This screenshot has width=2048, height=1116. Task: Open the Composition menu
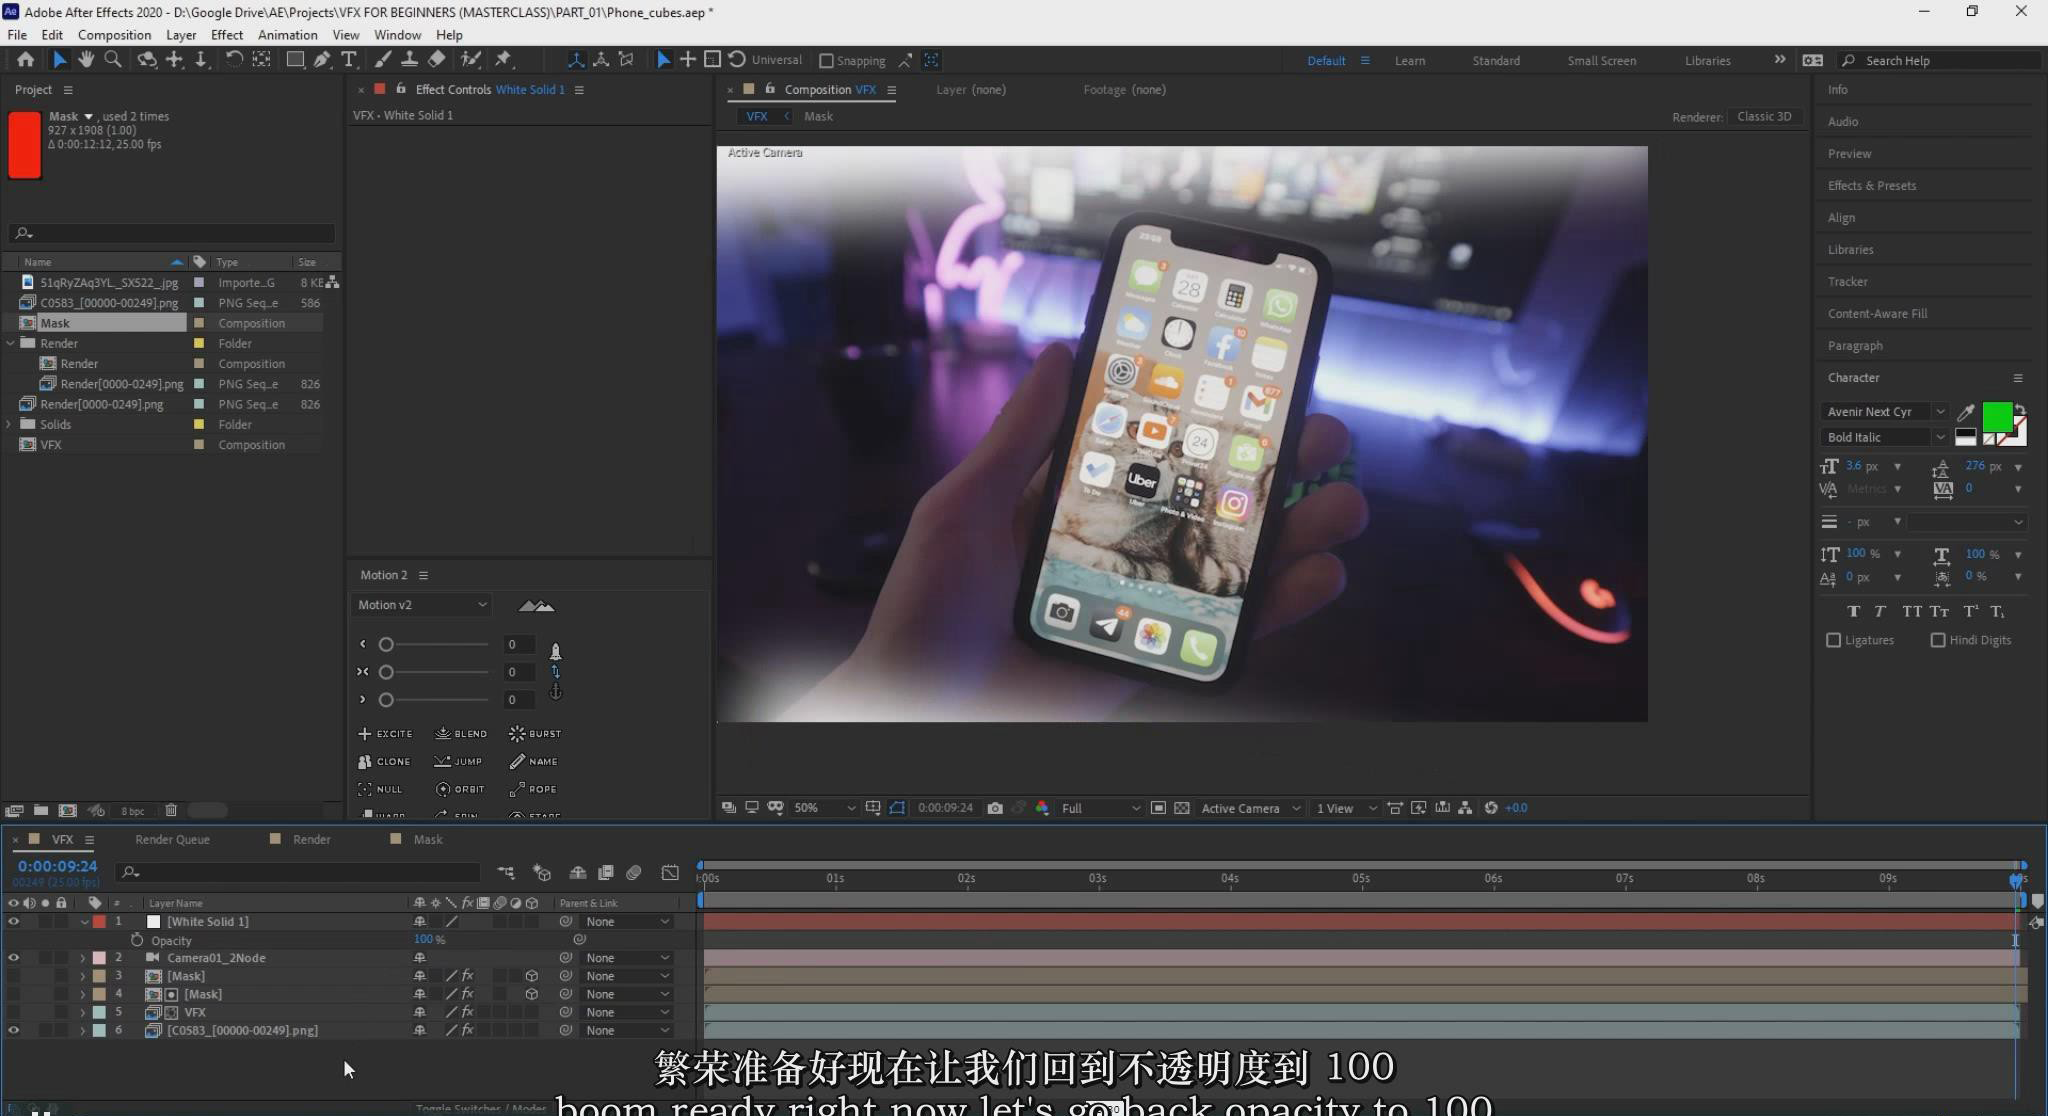pos(114,35)
